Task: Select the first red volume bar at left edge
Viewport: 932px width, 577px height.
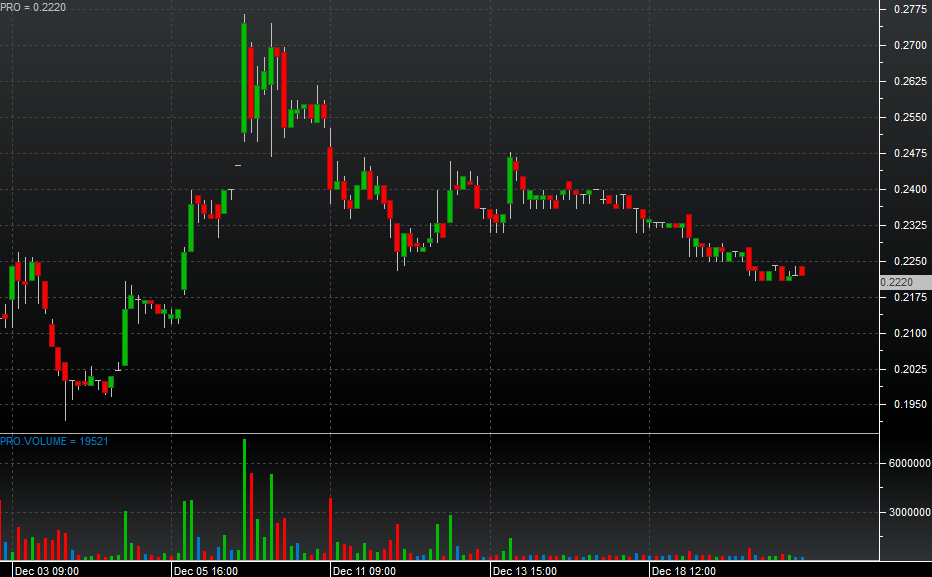Action: (x=1, y=528)
